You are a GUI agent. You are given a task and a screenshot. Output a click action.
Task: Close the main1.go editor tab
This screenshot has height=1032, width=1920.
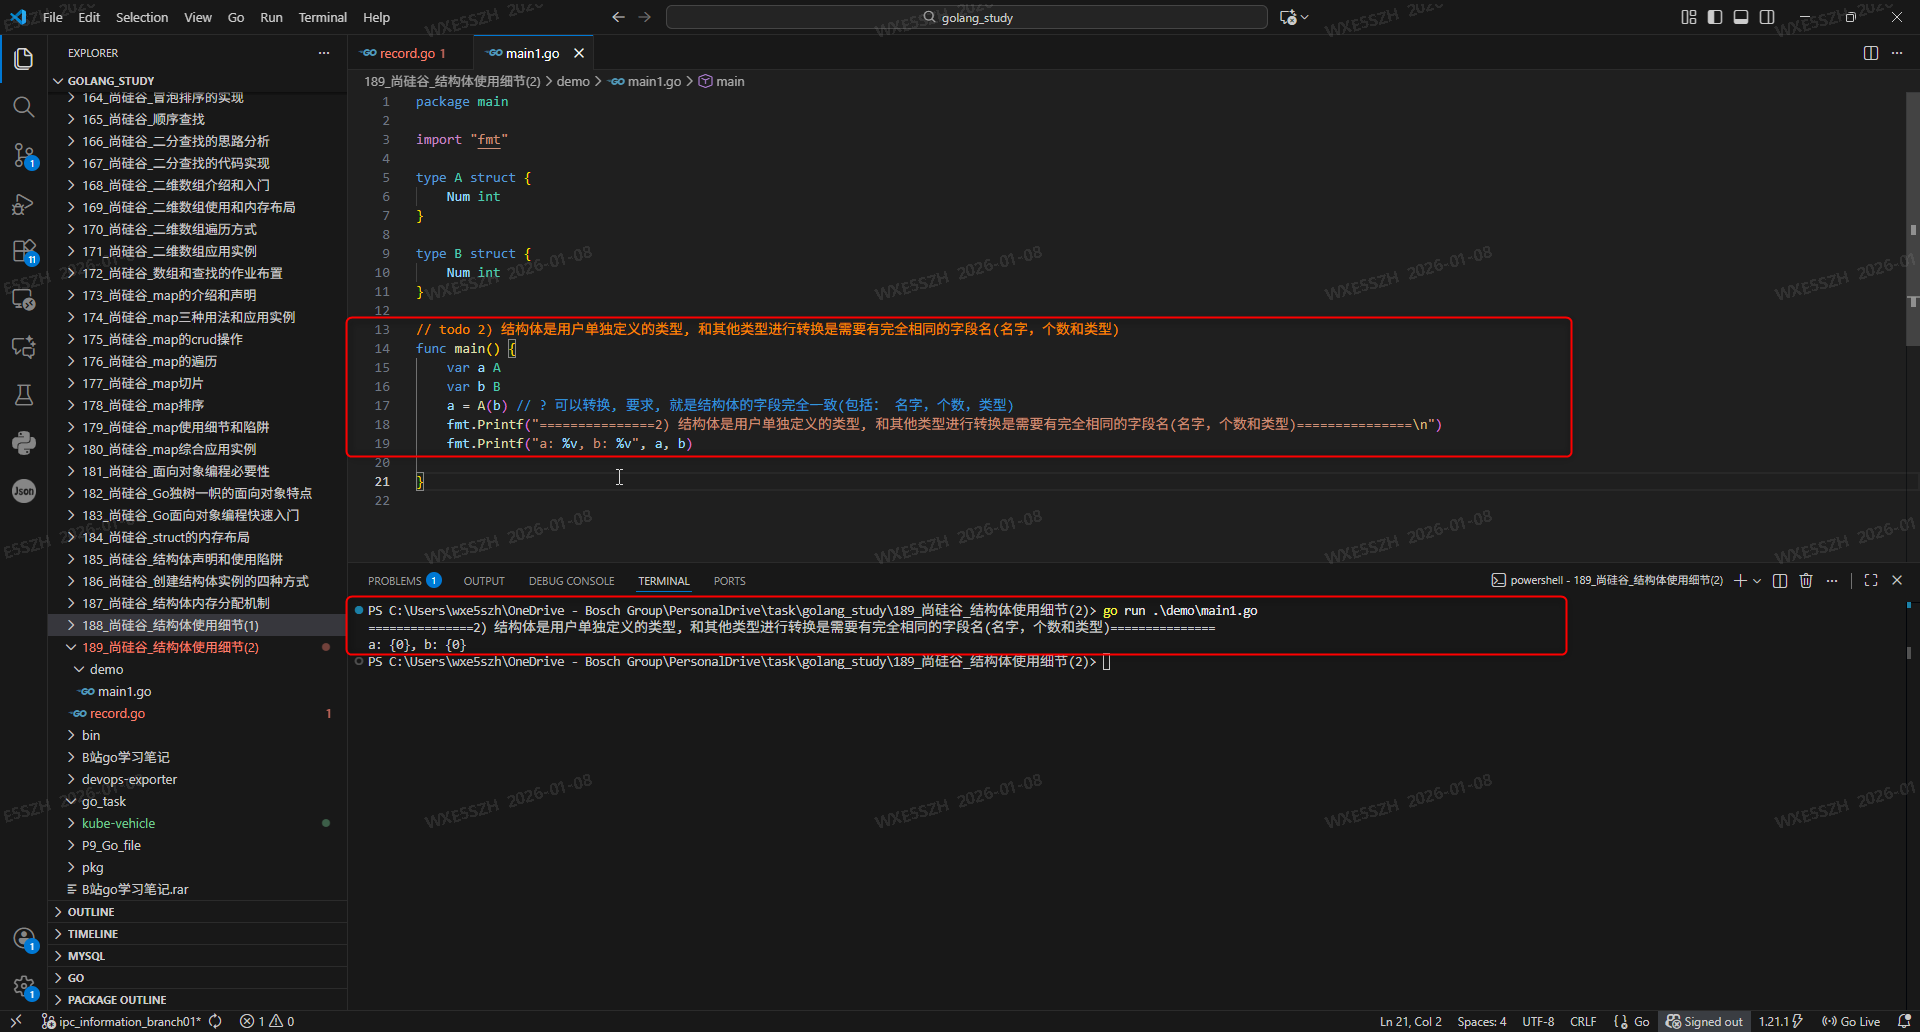(x=579, y=53)
